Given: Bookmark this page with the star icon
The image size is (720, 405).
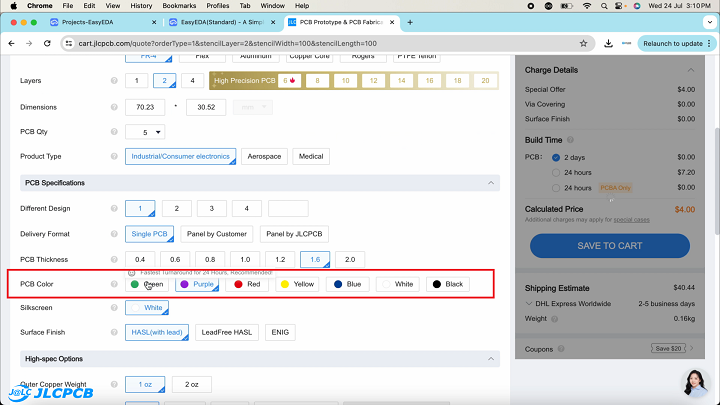Looking at the screenshot, I should (584, 43).
